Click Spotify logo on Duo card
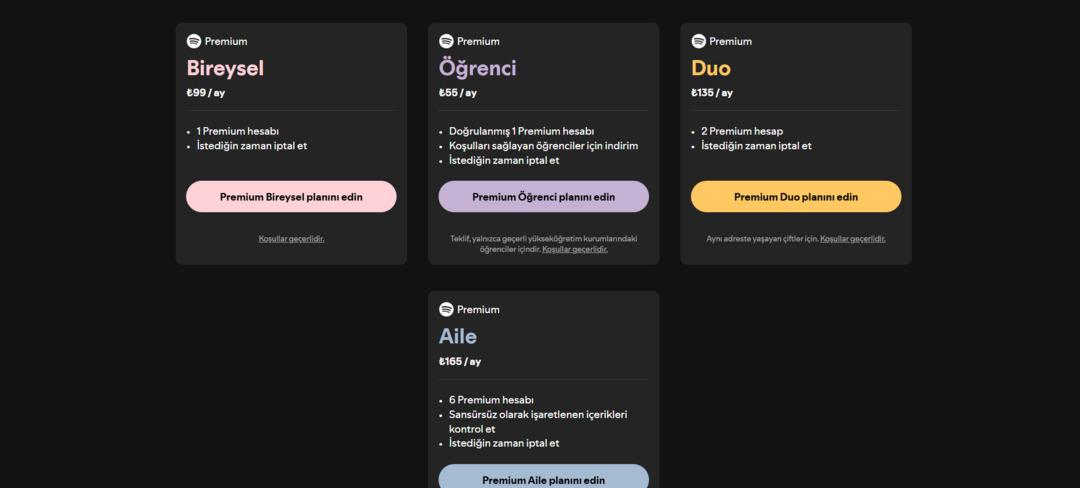Screen dimensions: 1080x488 click(698, 41)
